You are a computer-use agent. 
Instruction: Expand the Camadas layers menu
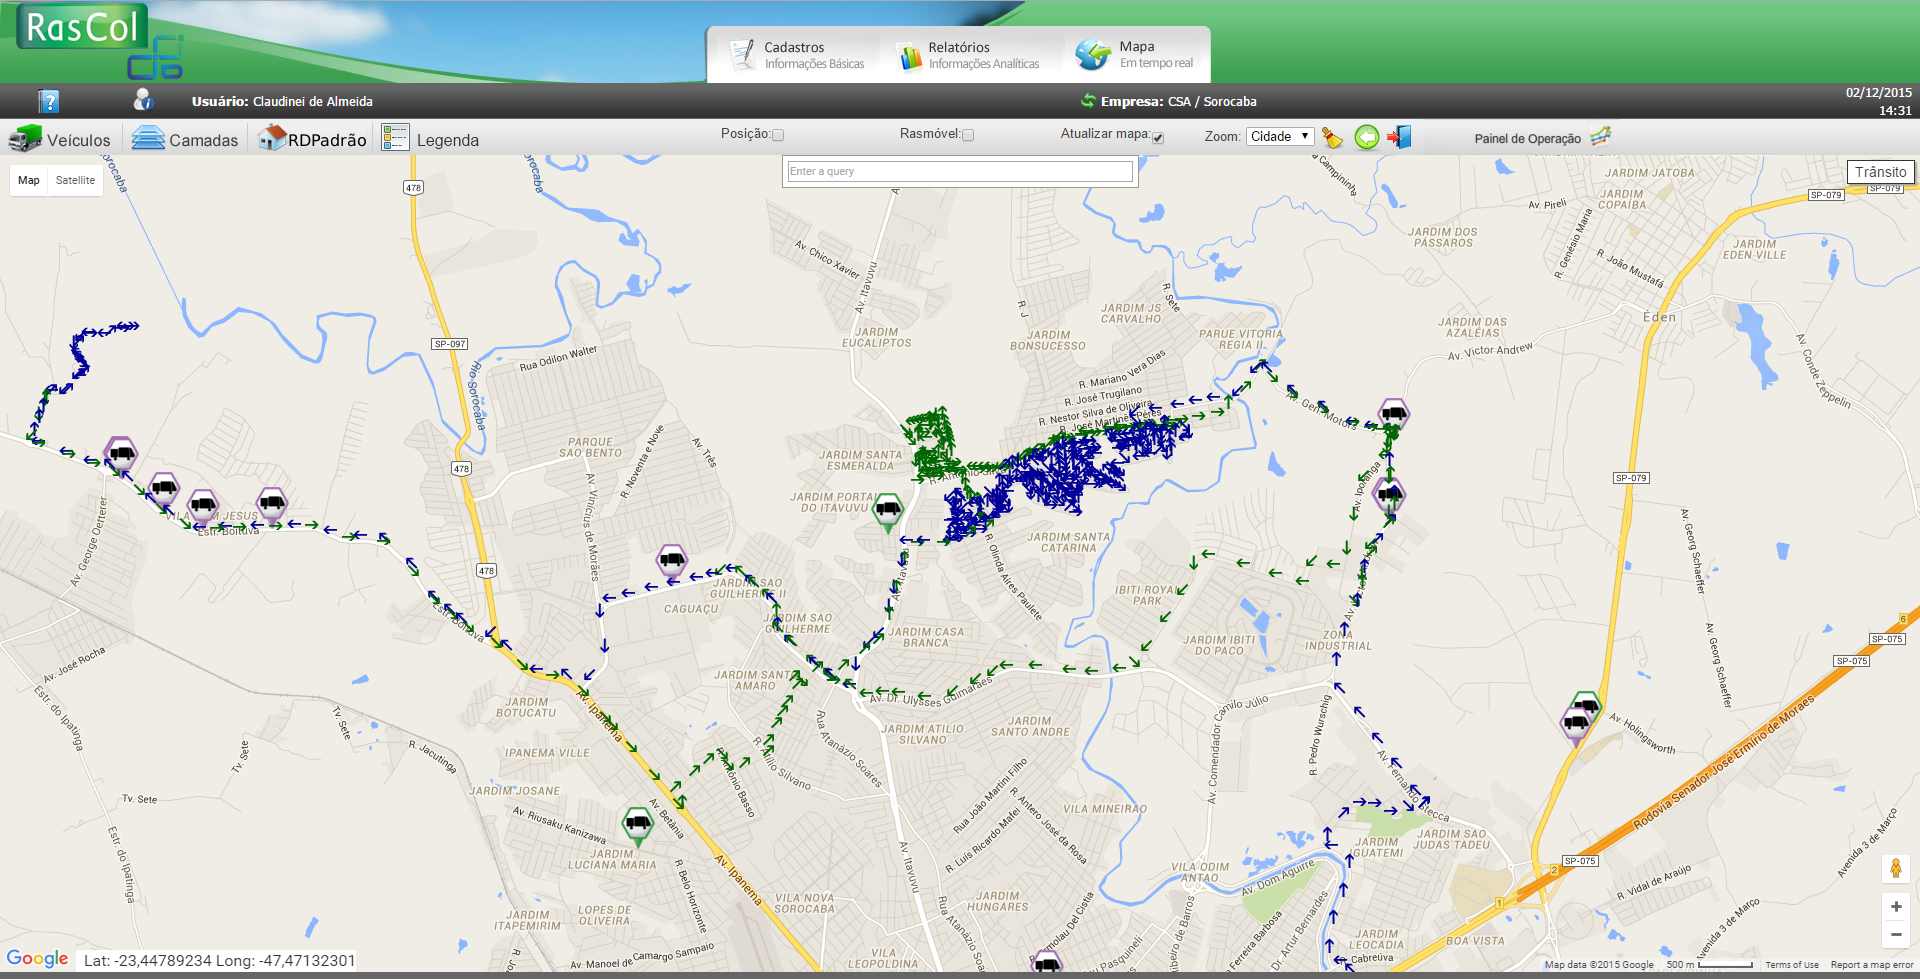coord(185,139)
